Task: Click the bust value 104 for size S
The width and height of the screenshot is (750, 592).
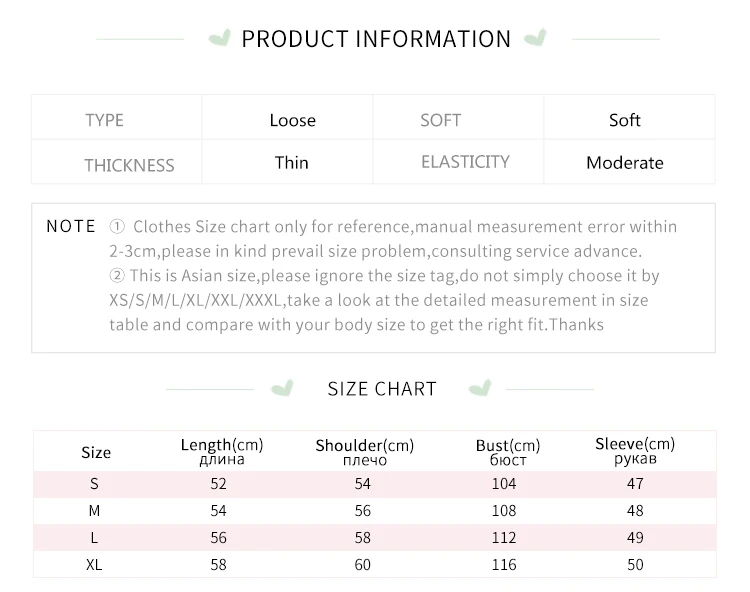Action: (x=504, y=484)
